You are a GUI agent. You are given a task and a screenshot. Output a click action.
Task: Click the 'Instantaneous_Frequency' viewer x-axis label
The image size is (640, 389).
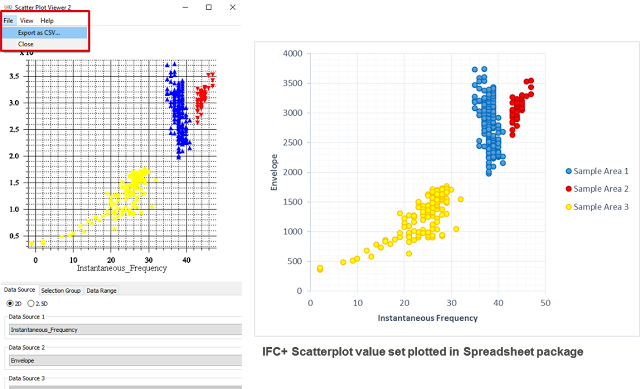point(122,268)
